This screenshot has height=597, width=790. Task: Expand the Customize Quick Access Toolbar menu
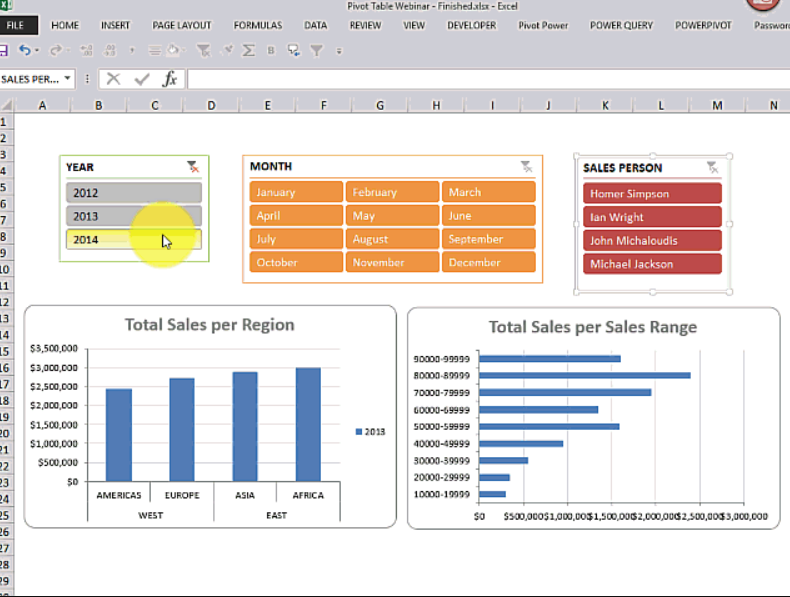339,51
